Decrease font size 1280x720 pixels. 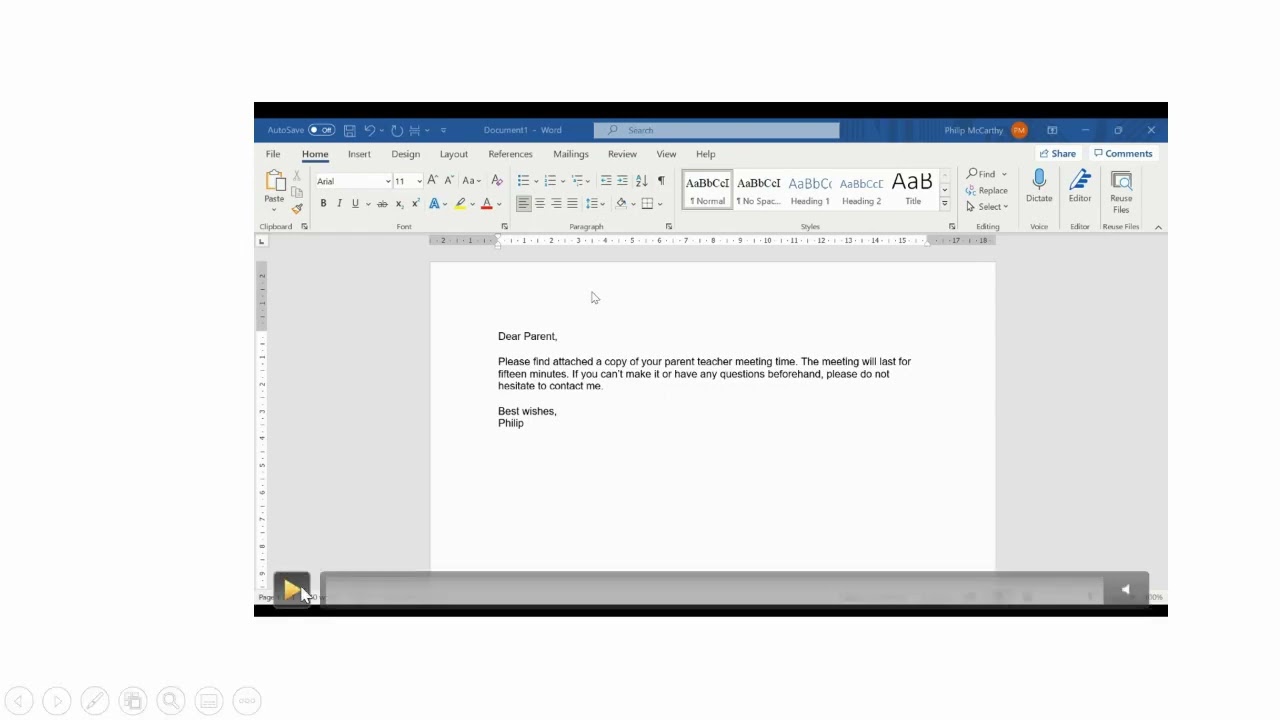[x=448, y=181]
